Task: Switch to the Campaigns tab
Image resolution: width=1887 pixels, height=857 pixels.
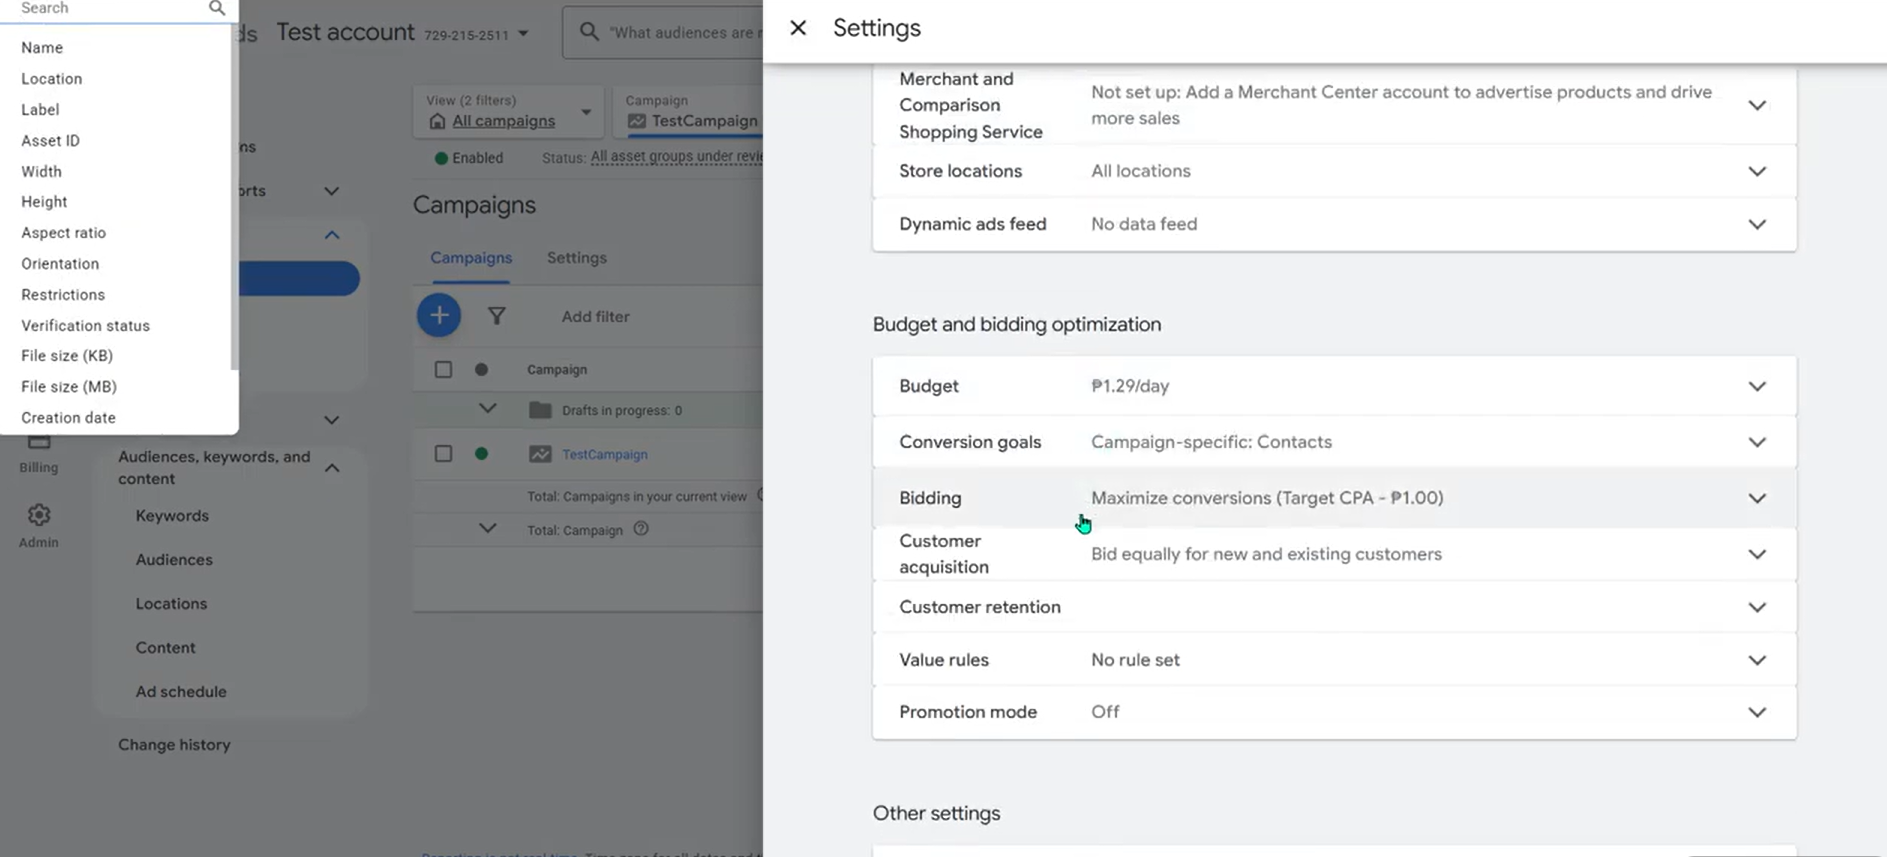Action: point(471,258)
